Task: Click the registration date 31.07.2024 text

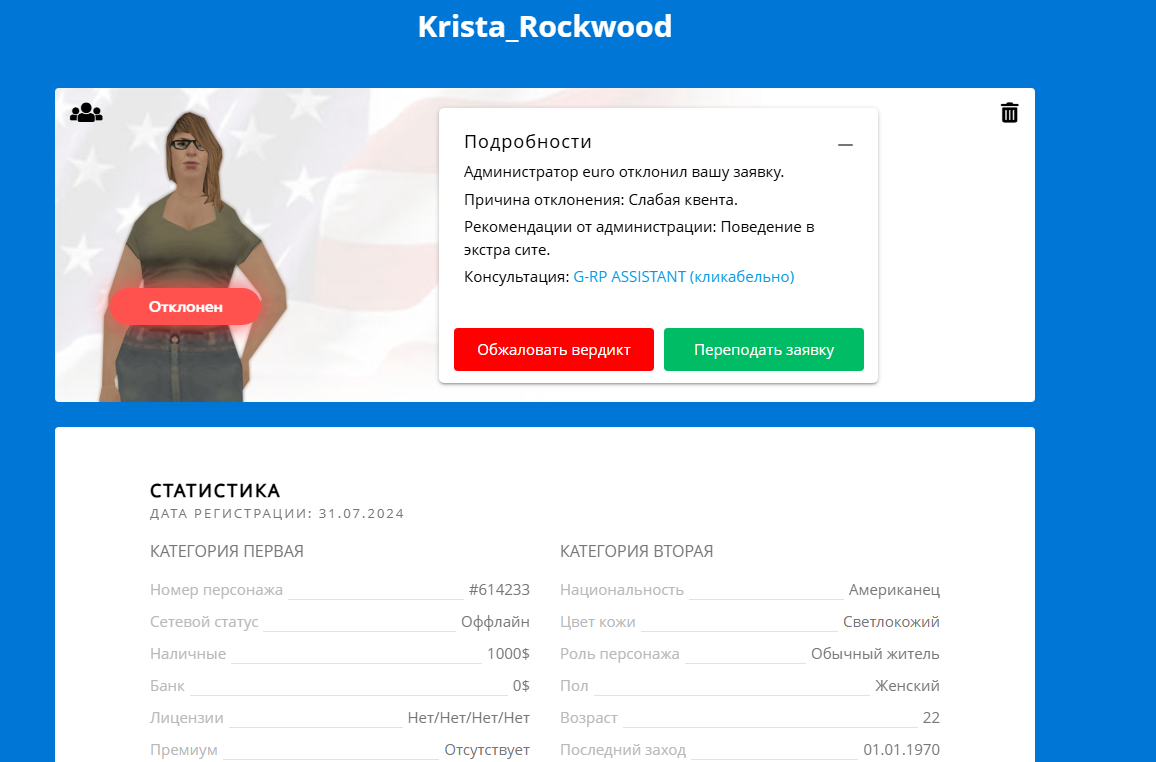Action: [361, 514]
